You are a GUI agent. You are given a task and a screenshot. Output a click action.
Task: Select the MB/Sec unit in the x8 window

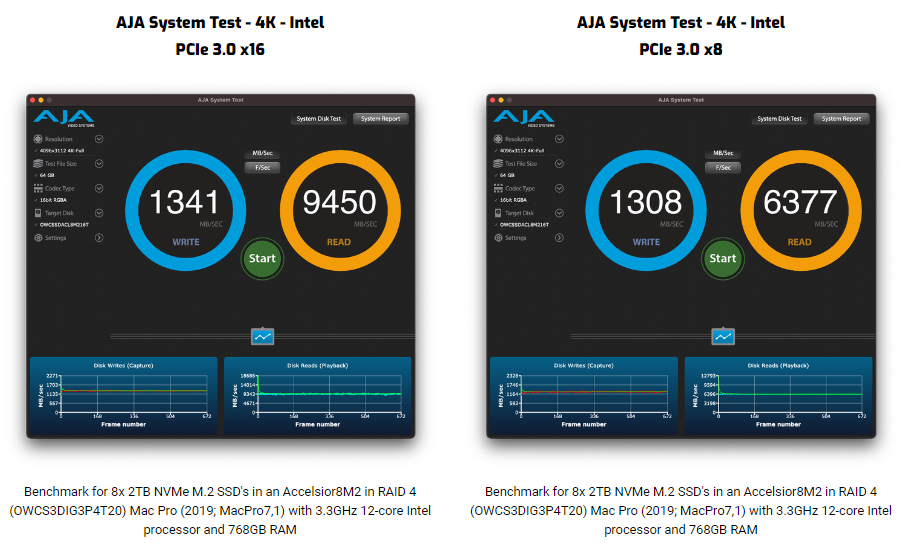point(723,154)
